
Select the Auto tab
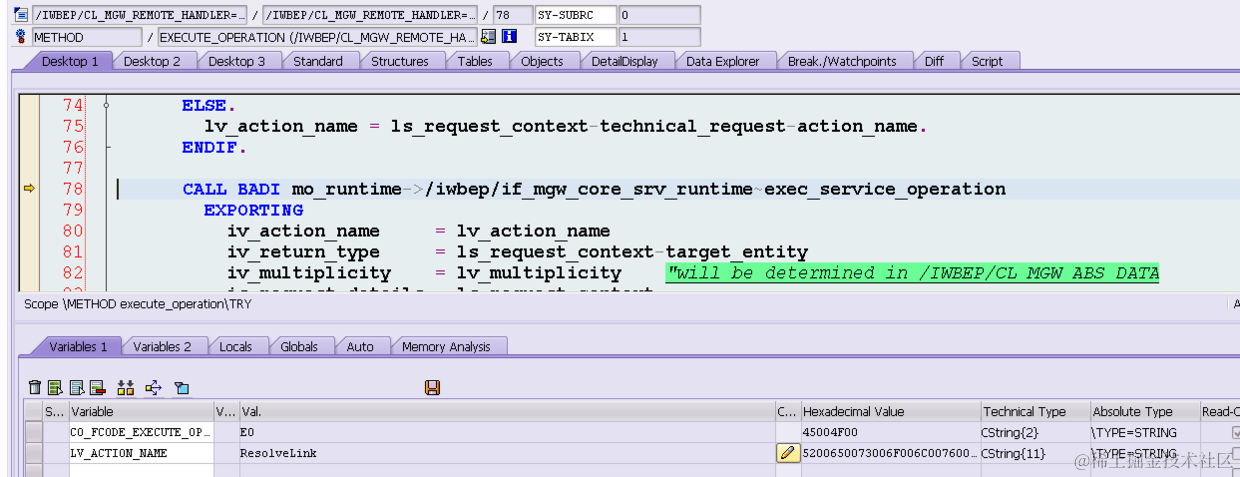pos(360,346)
